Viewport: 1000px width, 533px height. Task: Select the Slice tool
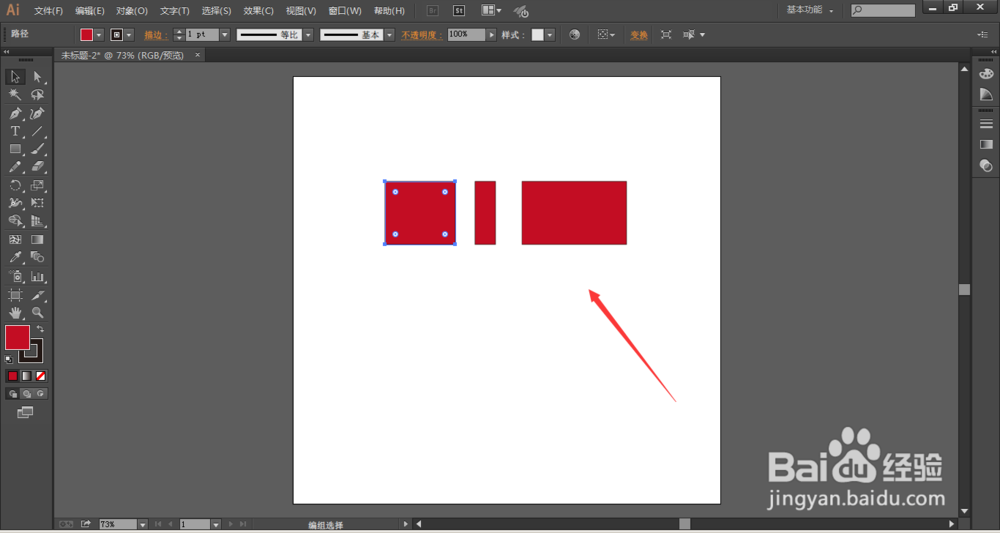38,295
